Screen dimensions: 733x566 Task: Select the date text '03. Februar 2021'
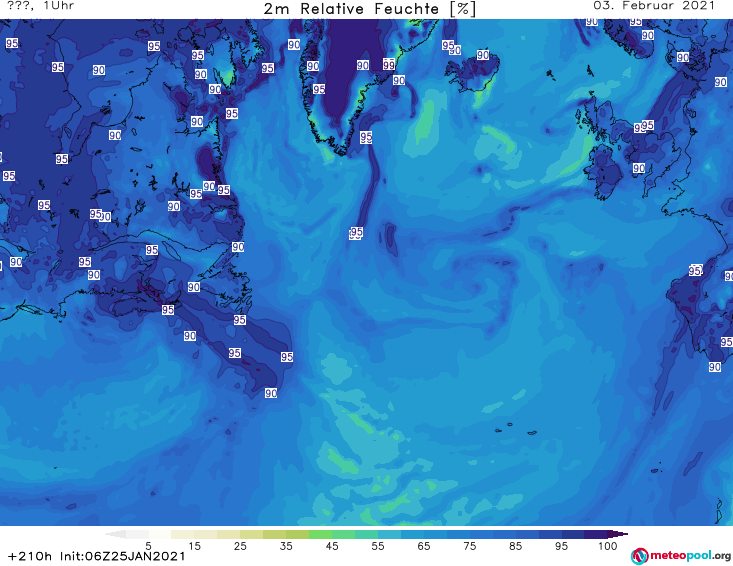coord(654,6)
